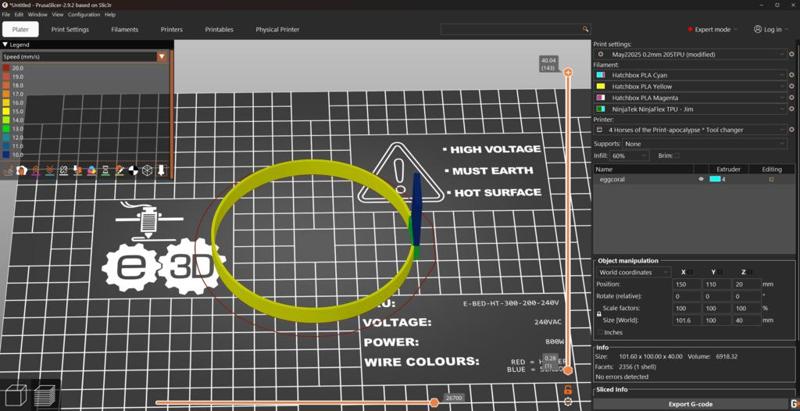
Task: Switch to the layers preview icon
Action: pyautogui.click(x=45, y=395)
